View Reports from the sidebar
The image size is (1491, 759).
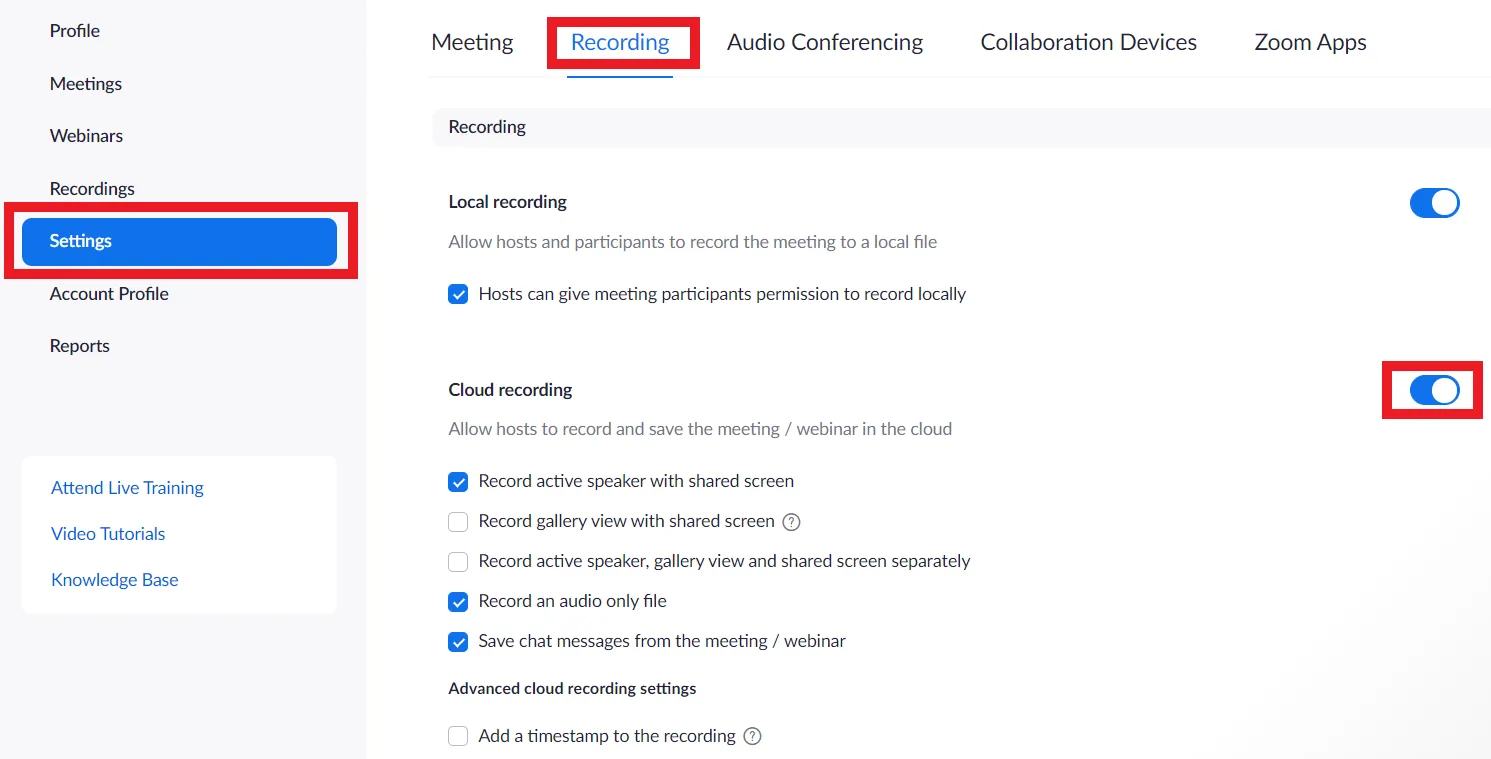79,345
